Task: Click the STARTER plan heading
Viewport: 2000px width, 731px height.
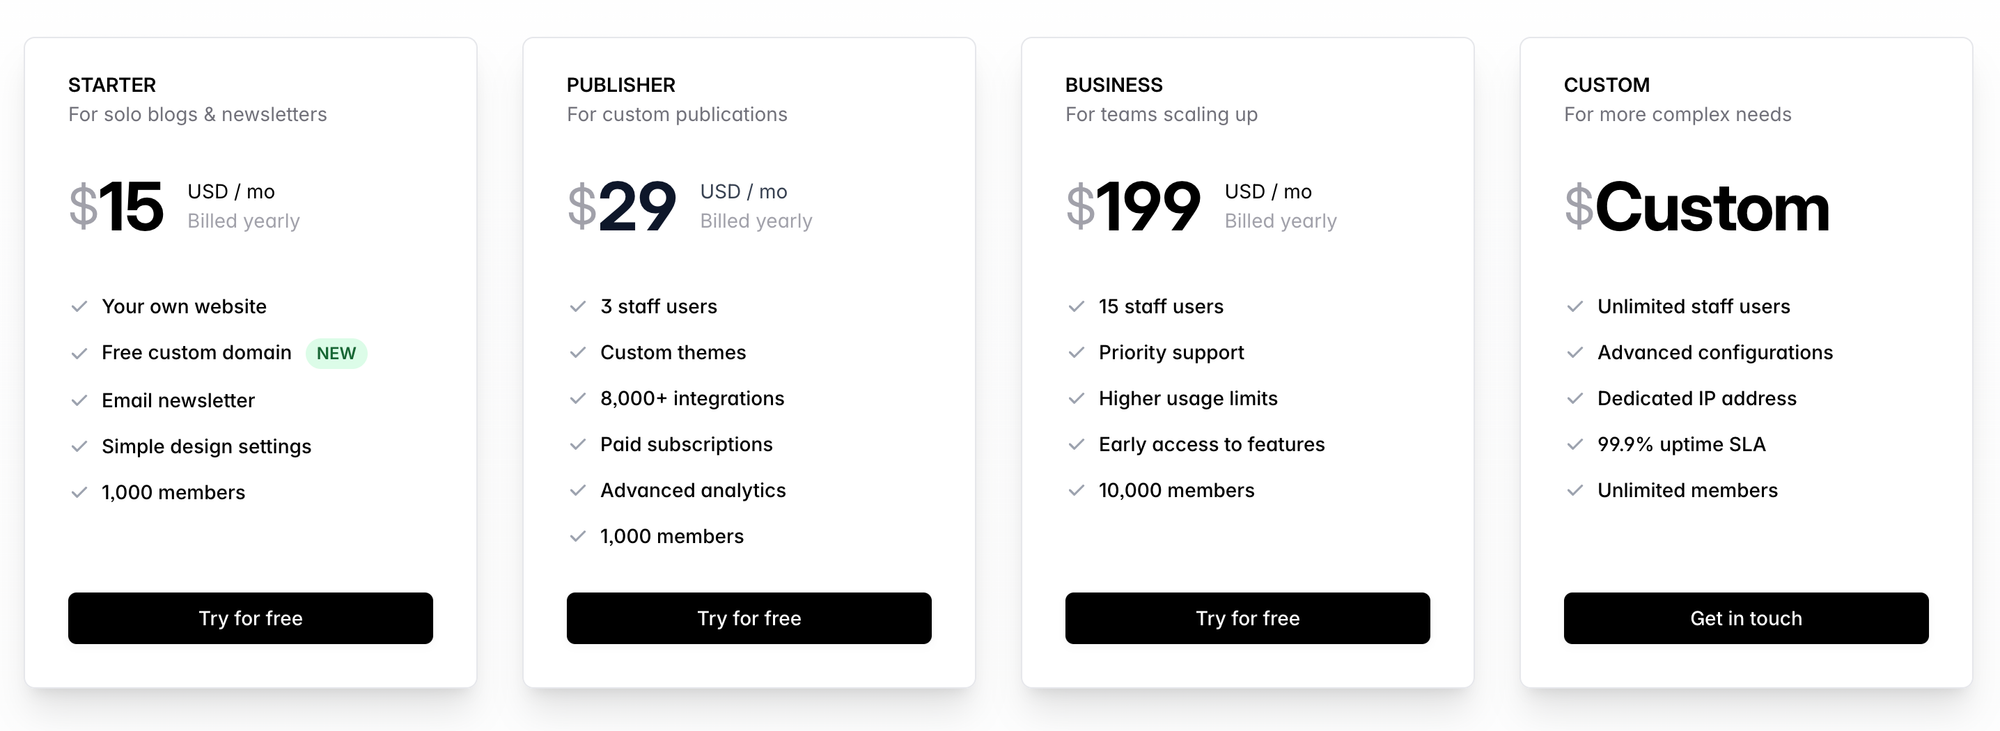Action: 112,85
